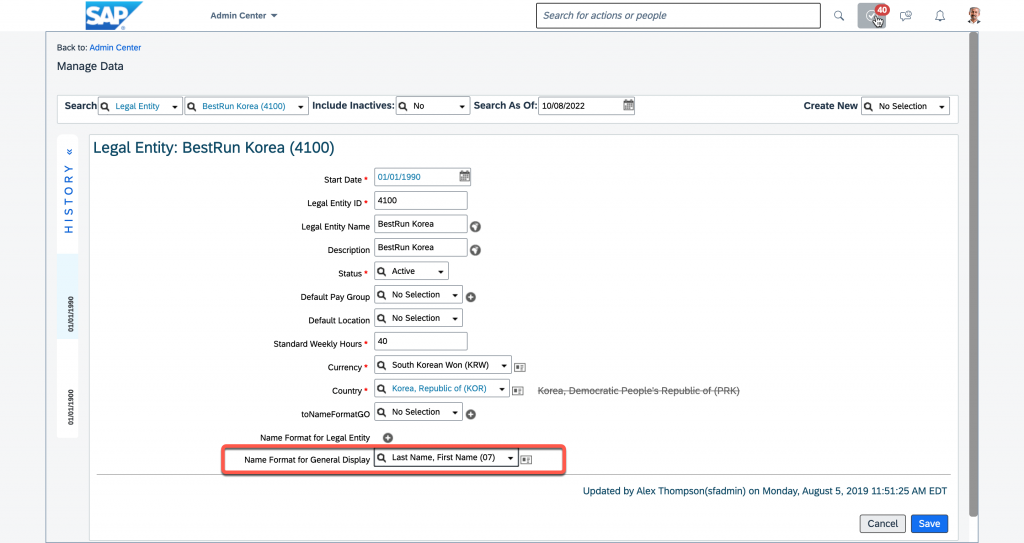Click the magnifier icon beside global search

pyautogui.click(x=839, y=16)
